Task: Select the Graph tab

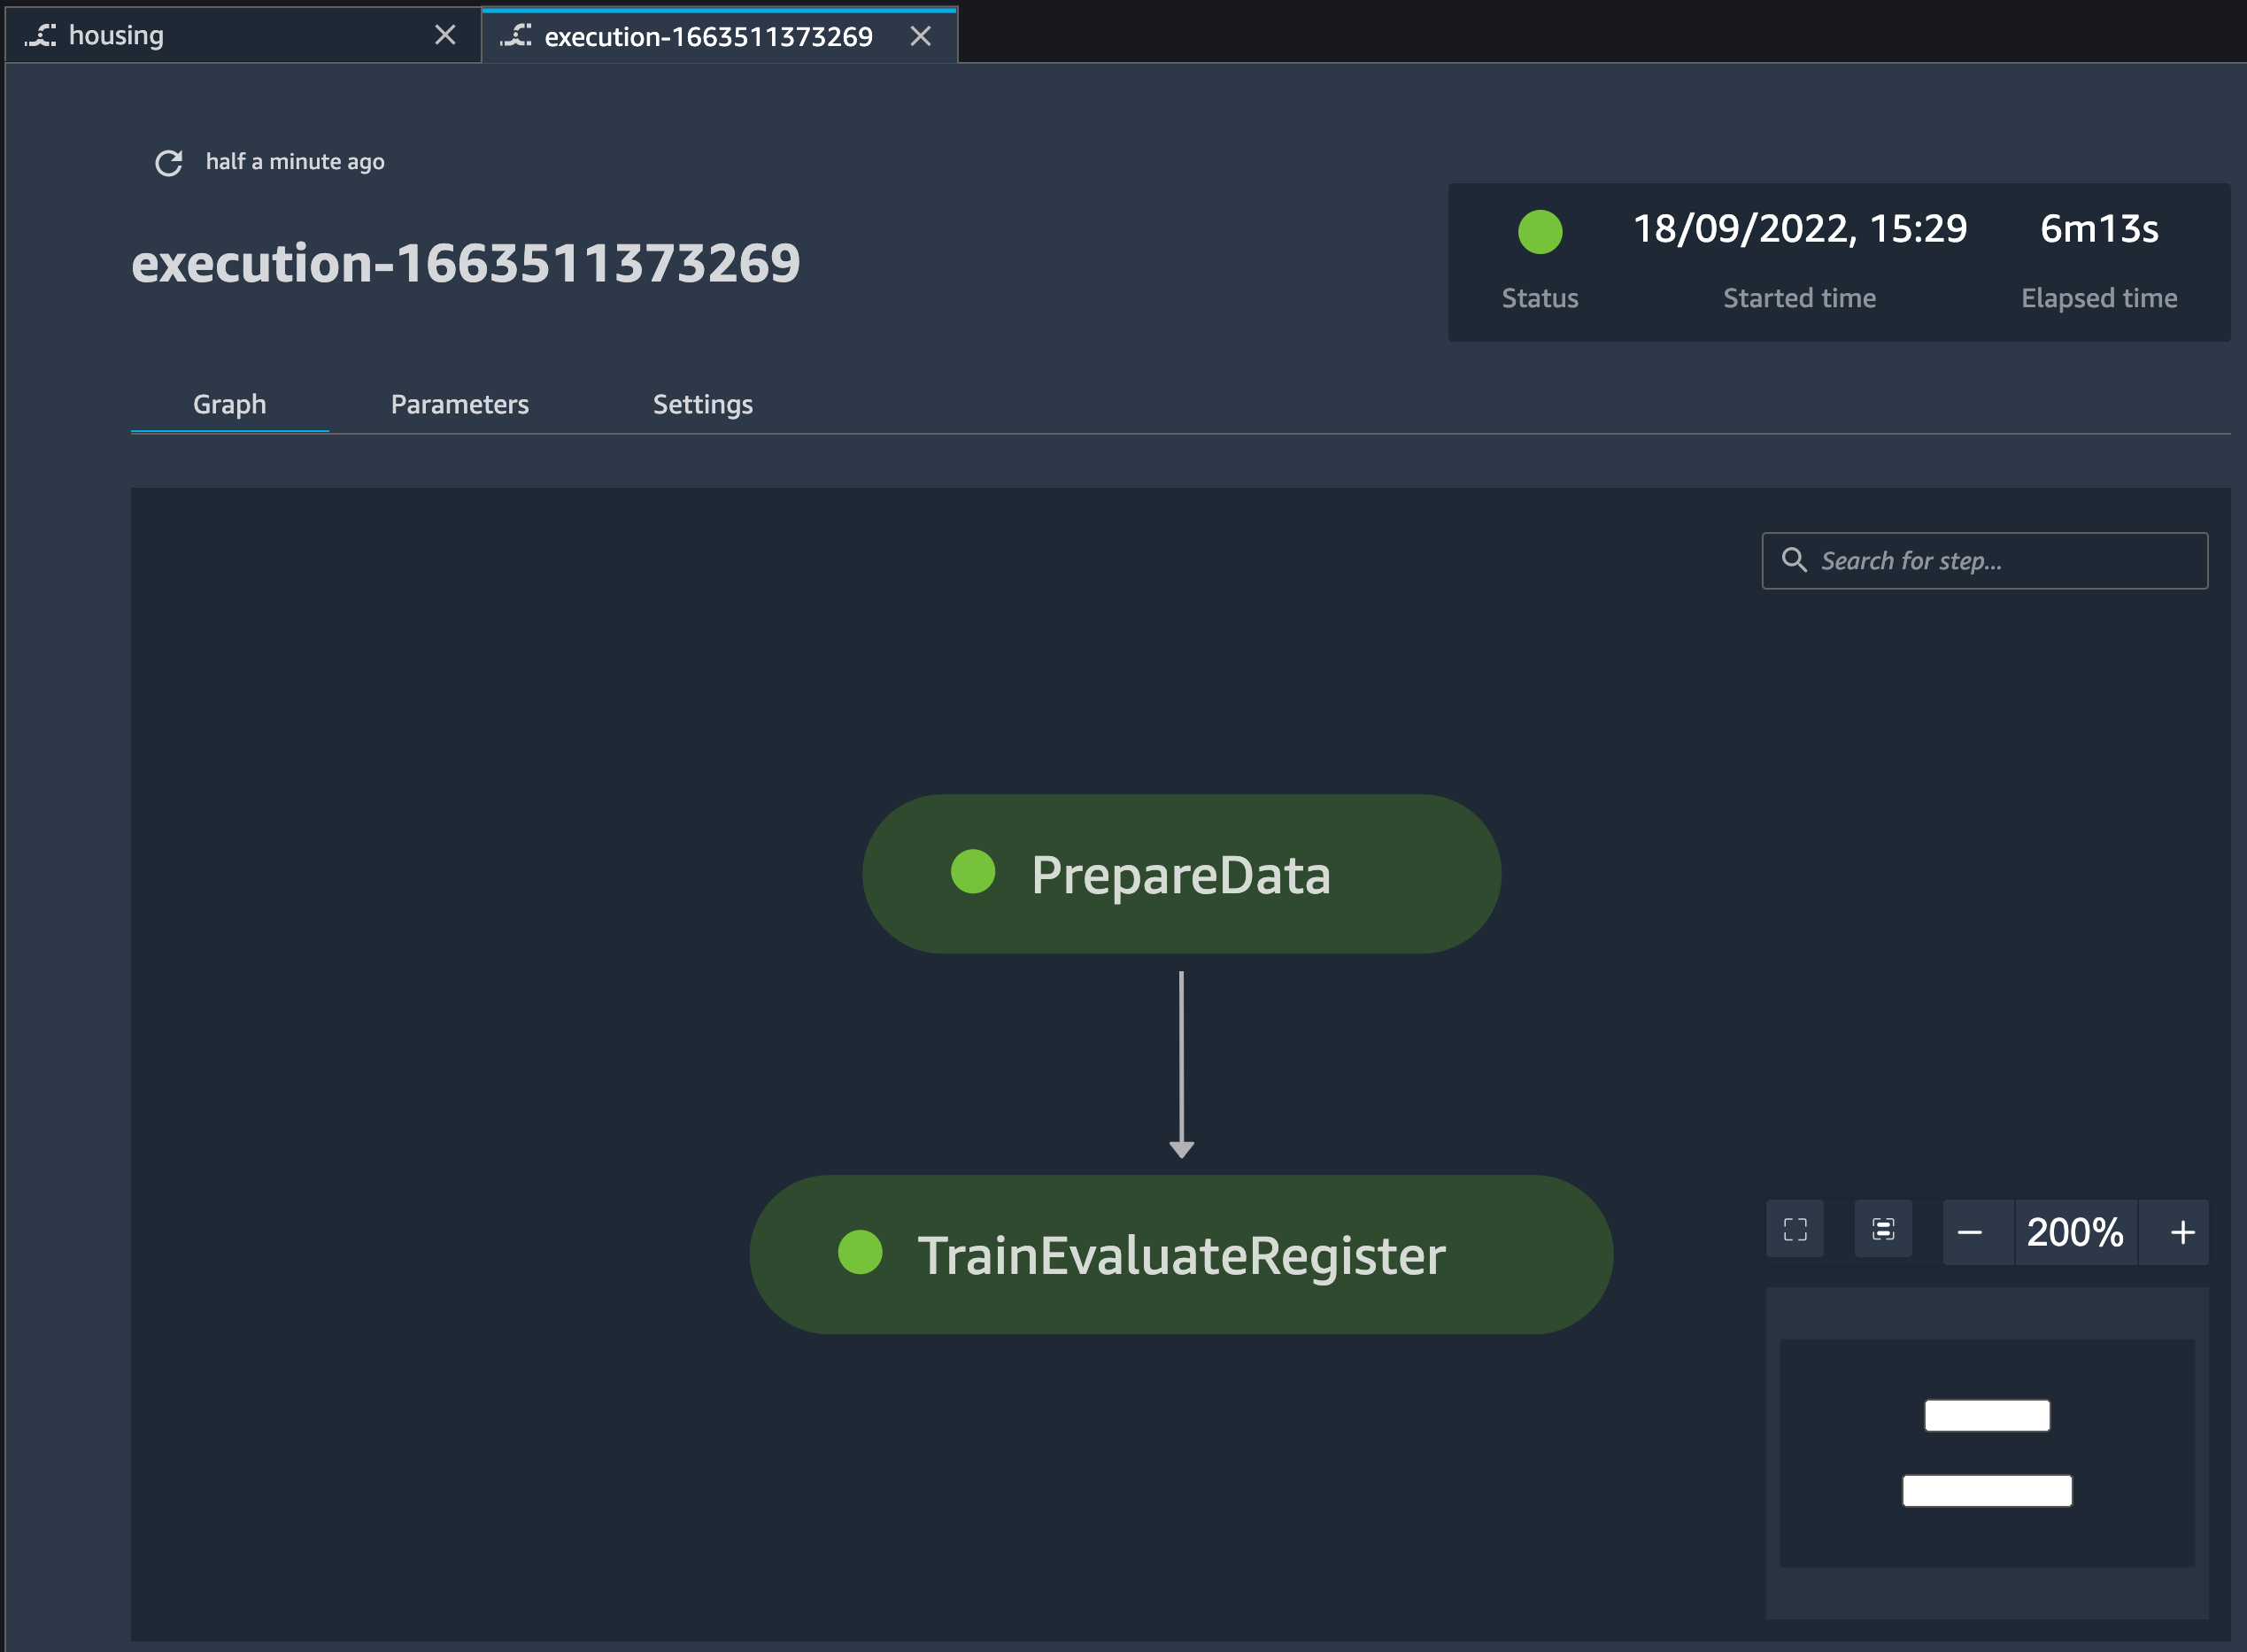Action: [229, 404]
